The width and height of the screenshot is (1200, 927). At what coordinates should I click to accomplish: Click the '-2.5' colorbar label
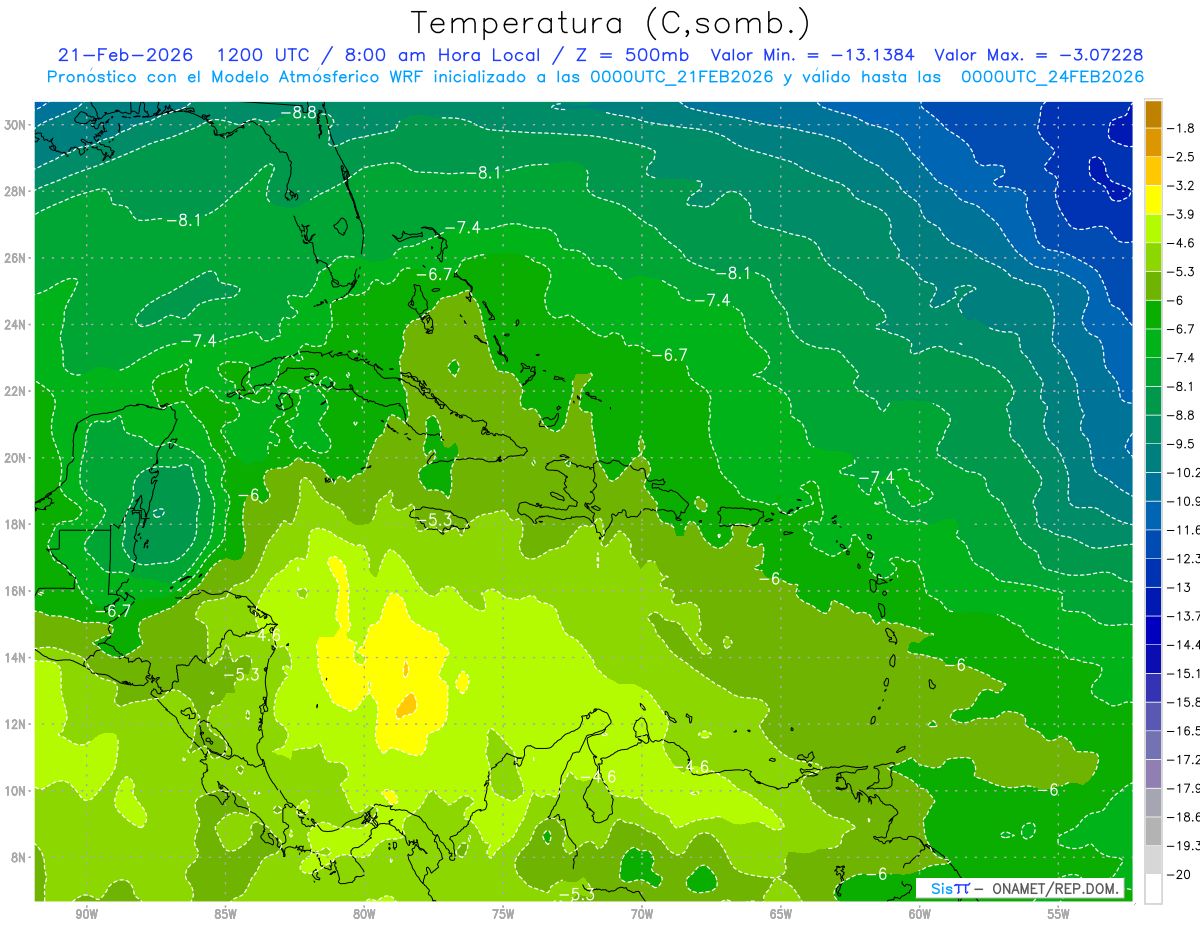[x=1180, y=157]
